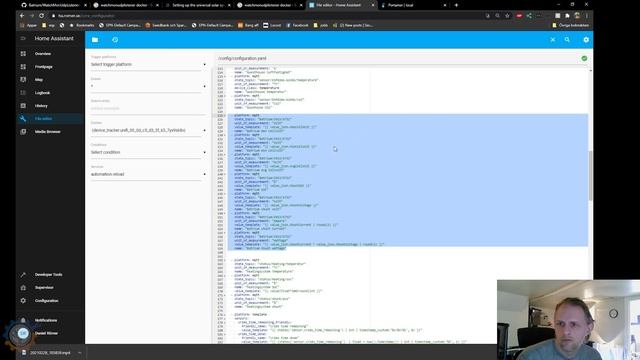Switch to the GitHub WatchMonUdpListener tab
The image size is (640, 360).
(53, 5)
